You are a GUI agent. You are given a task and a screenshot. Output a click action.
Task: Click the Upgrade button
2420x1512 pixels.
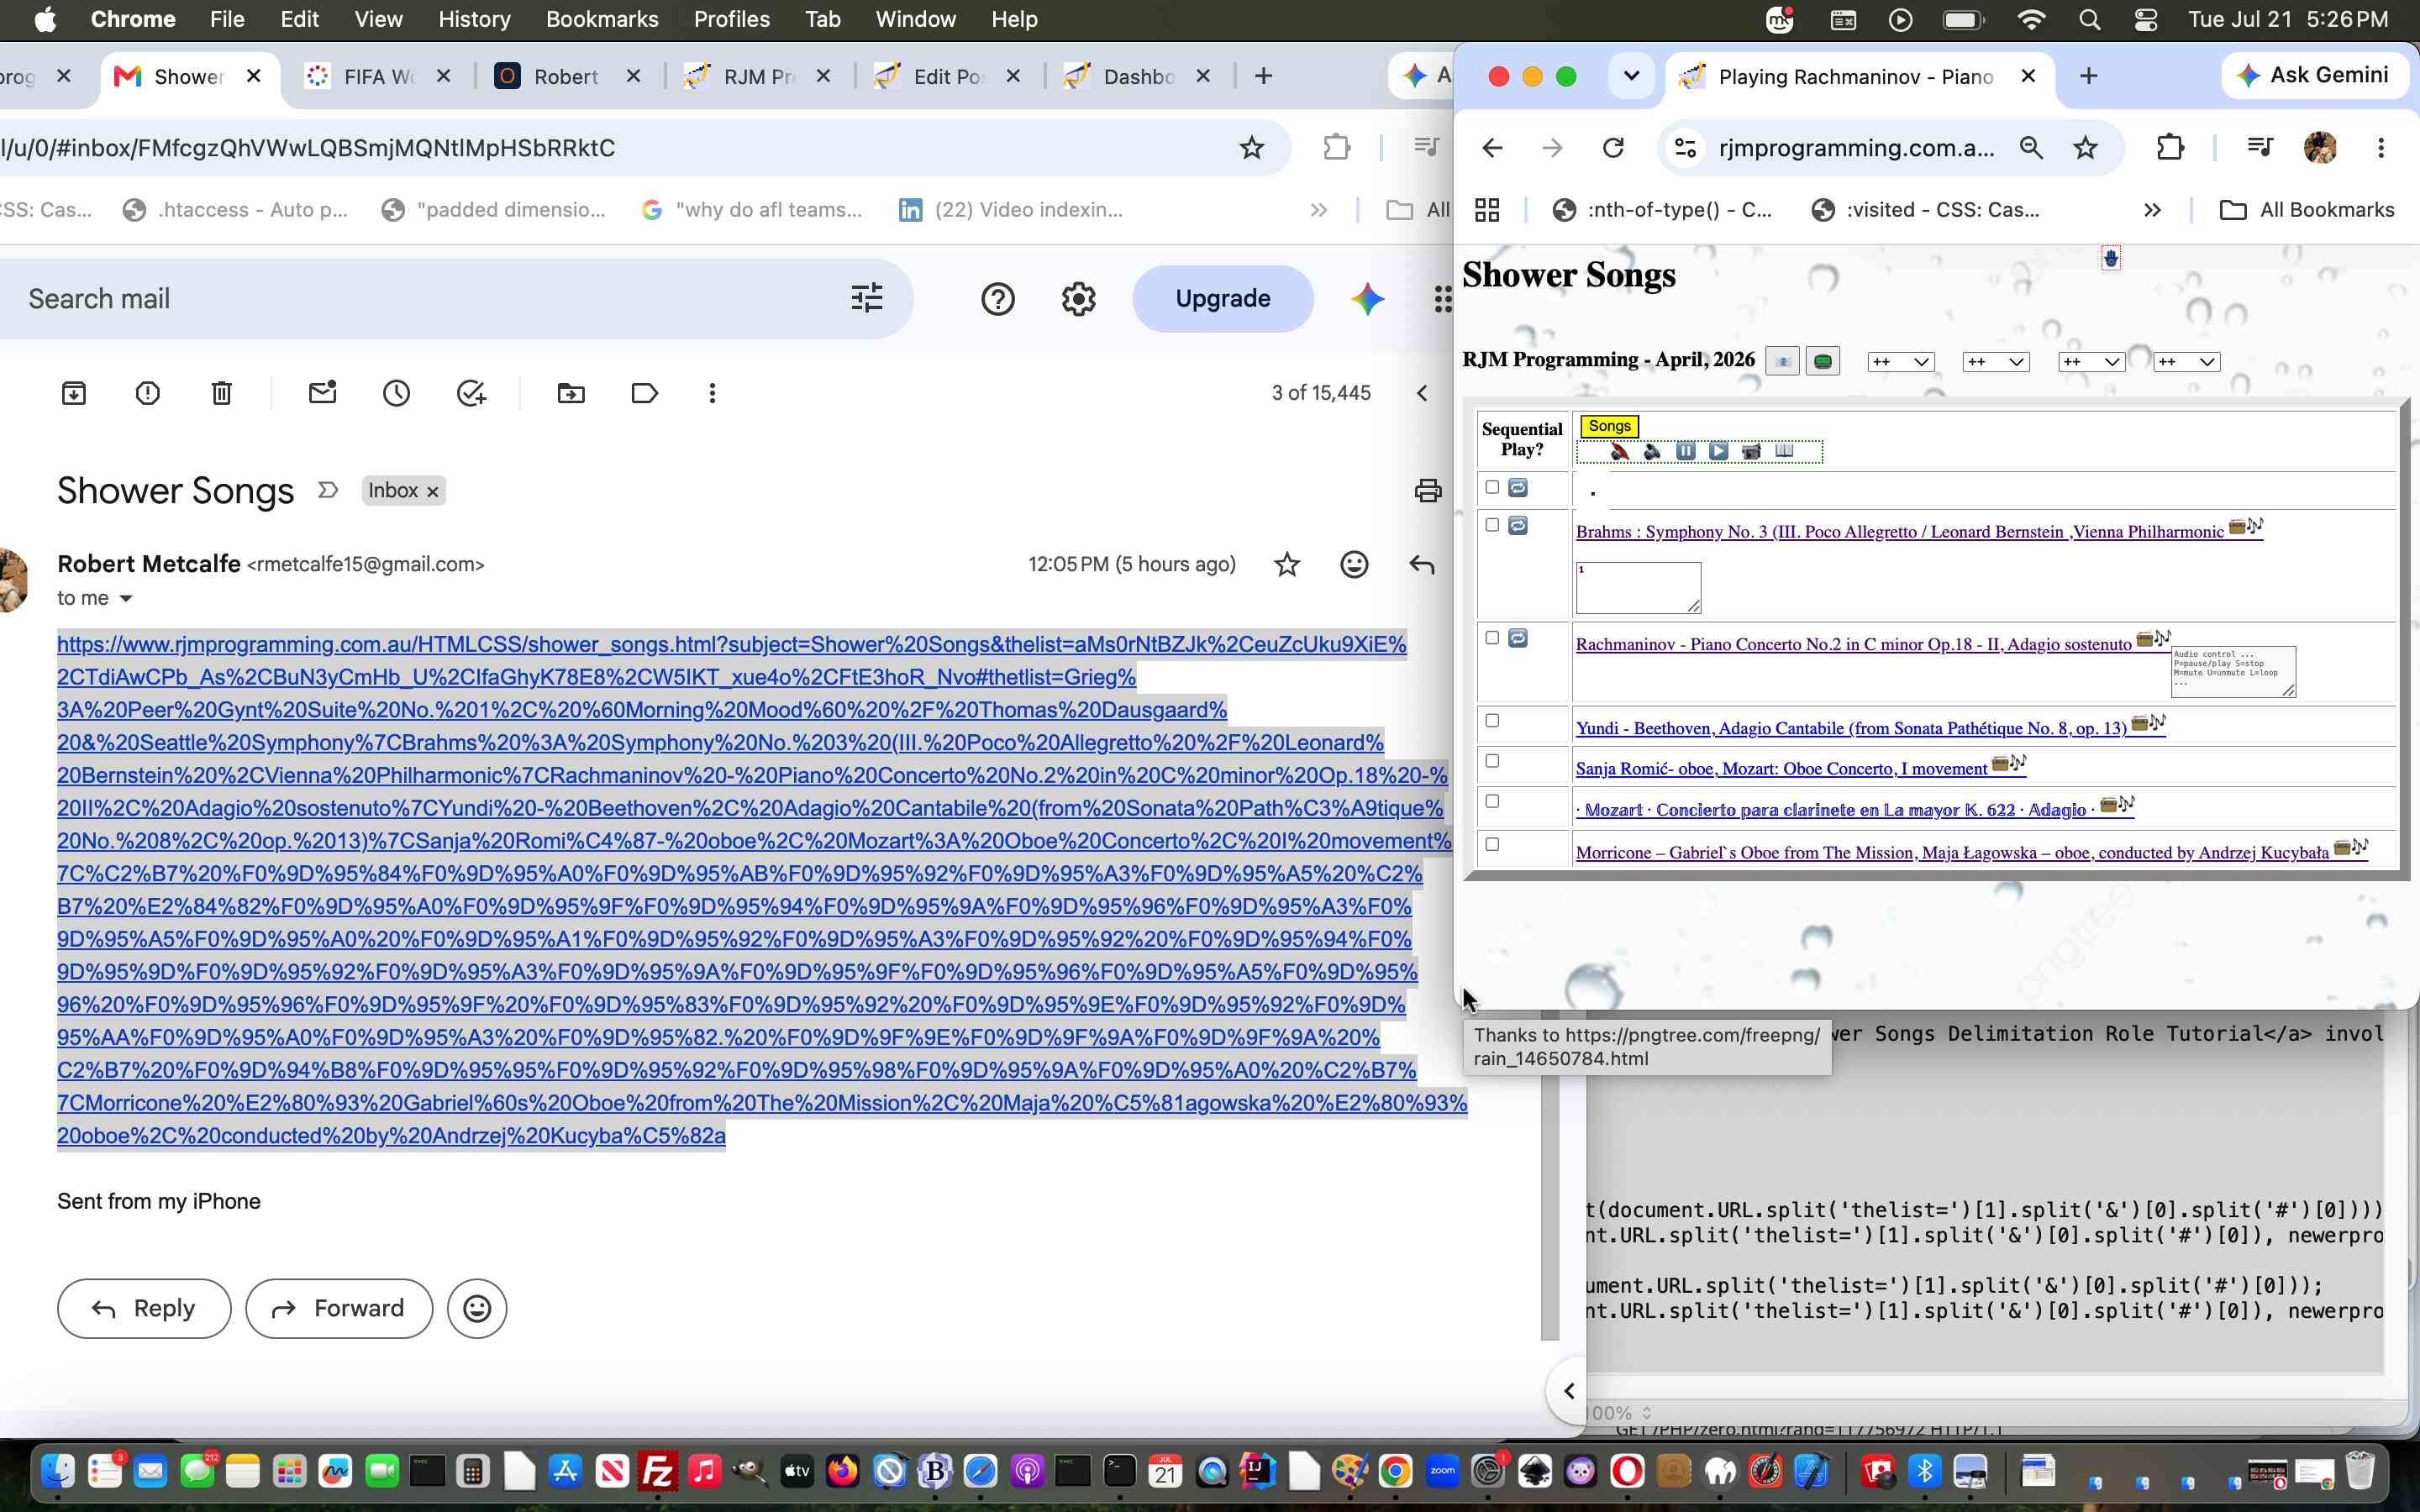(1222, 299)
